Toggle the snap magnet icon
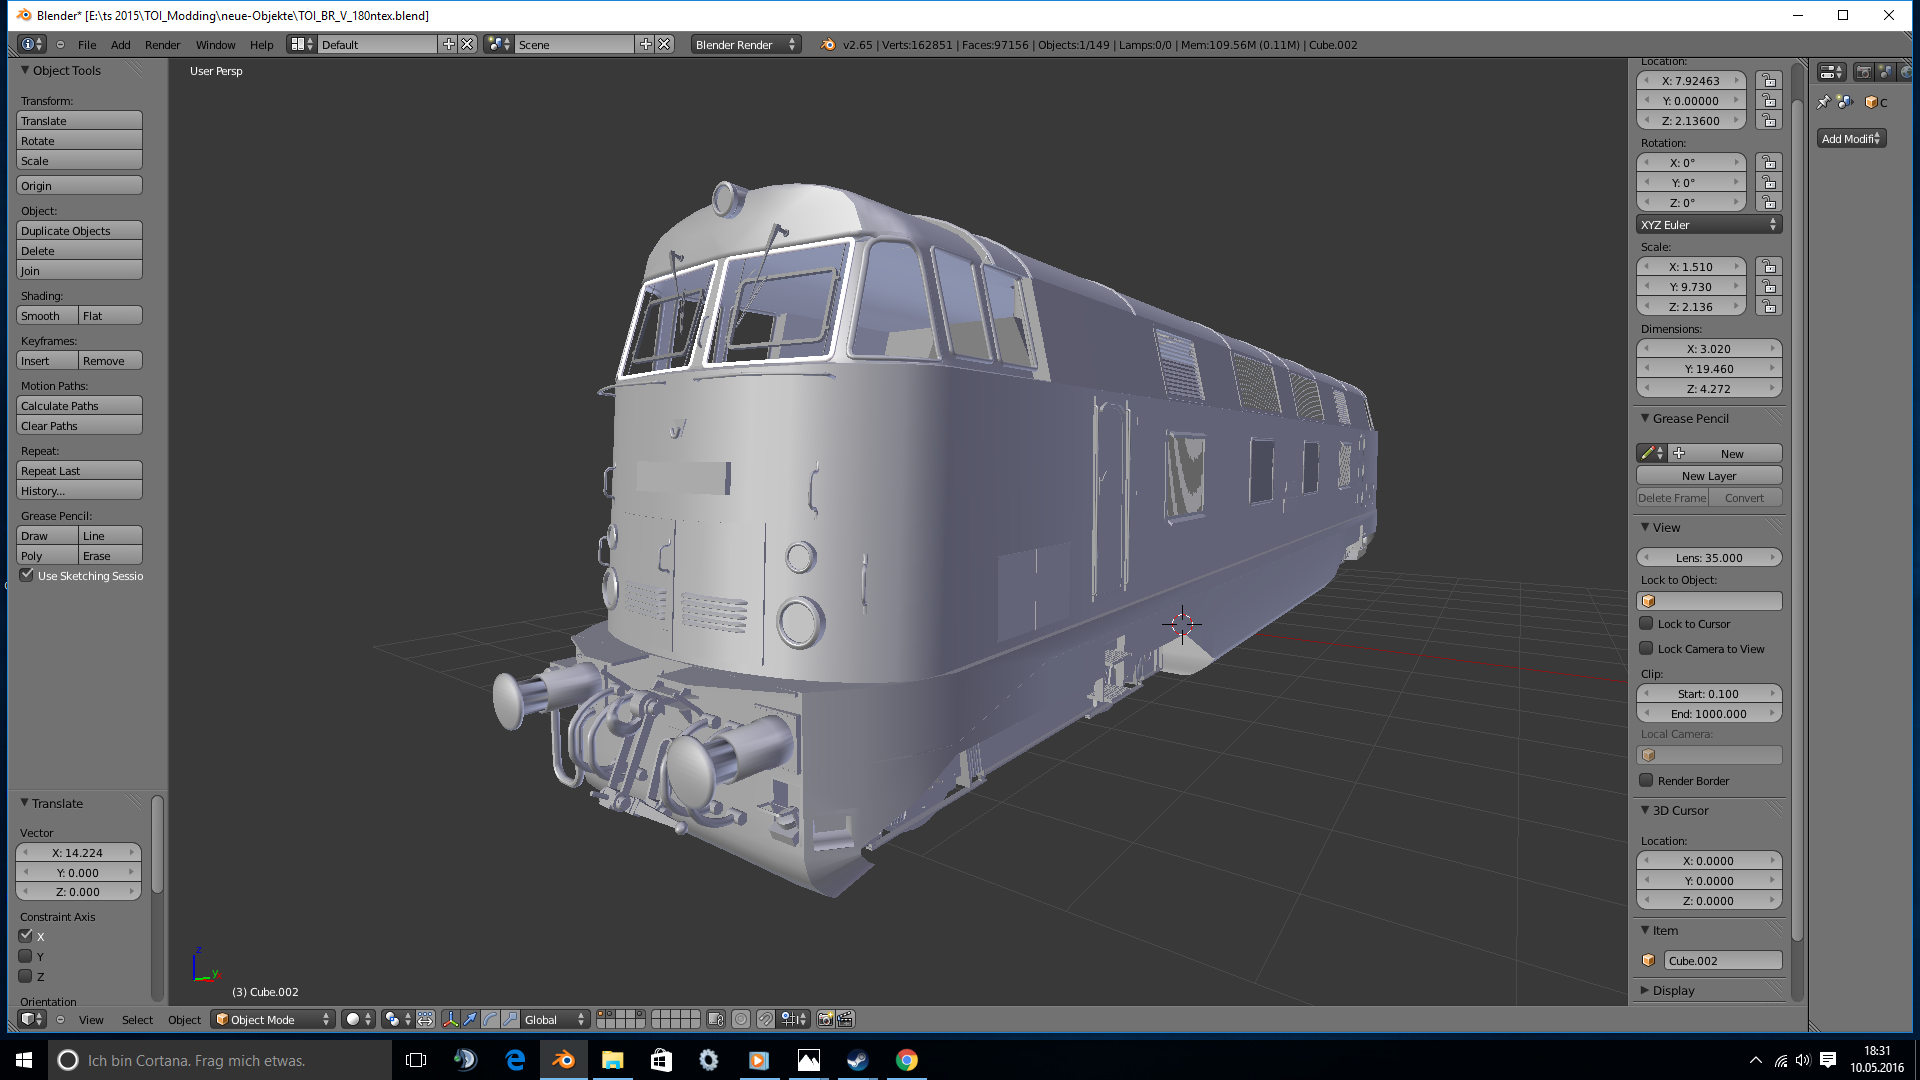Screen dimensions: 1920x1080 765,1019
